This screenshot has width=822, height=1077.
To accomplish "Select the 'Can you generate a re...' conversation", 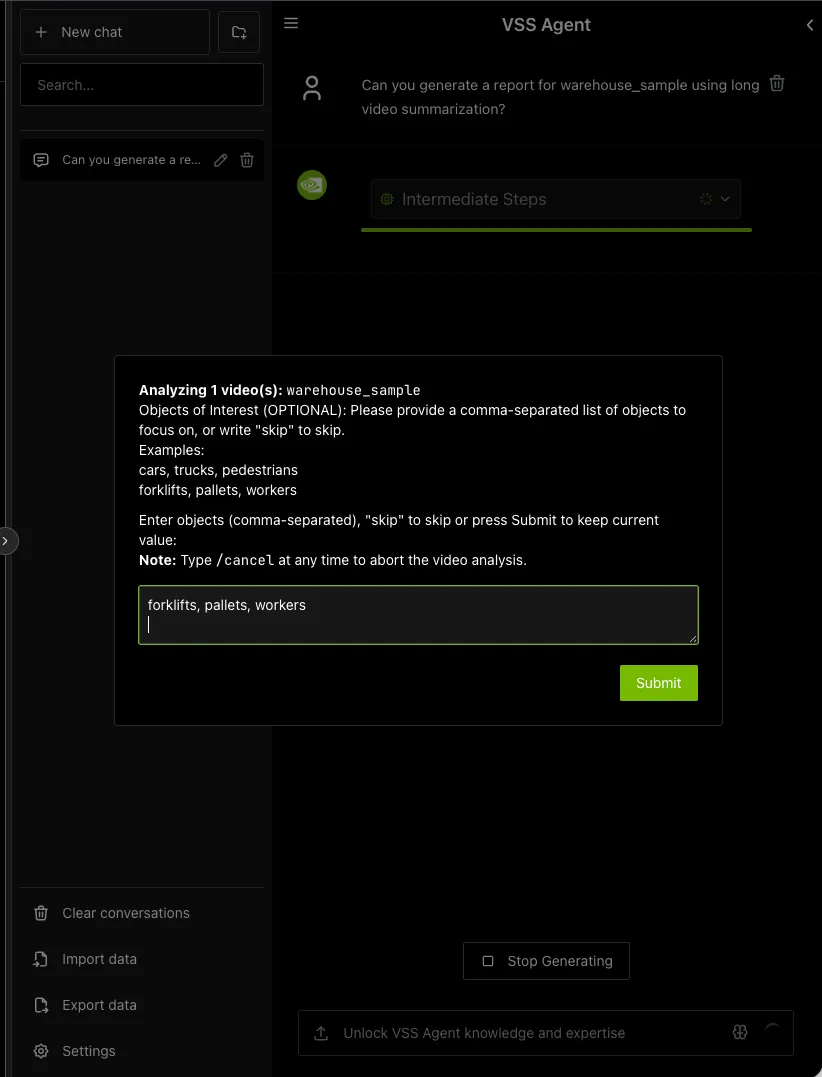I will 142,160.
